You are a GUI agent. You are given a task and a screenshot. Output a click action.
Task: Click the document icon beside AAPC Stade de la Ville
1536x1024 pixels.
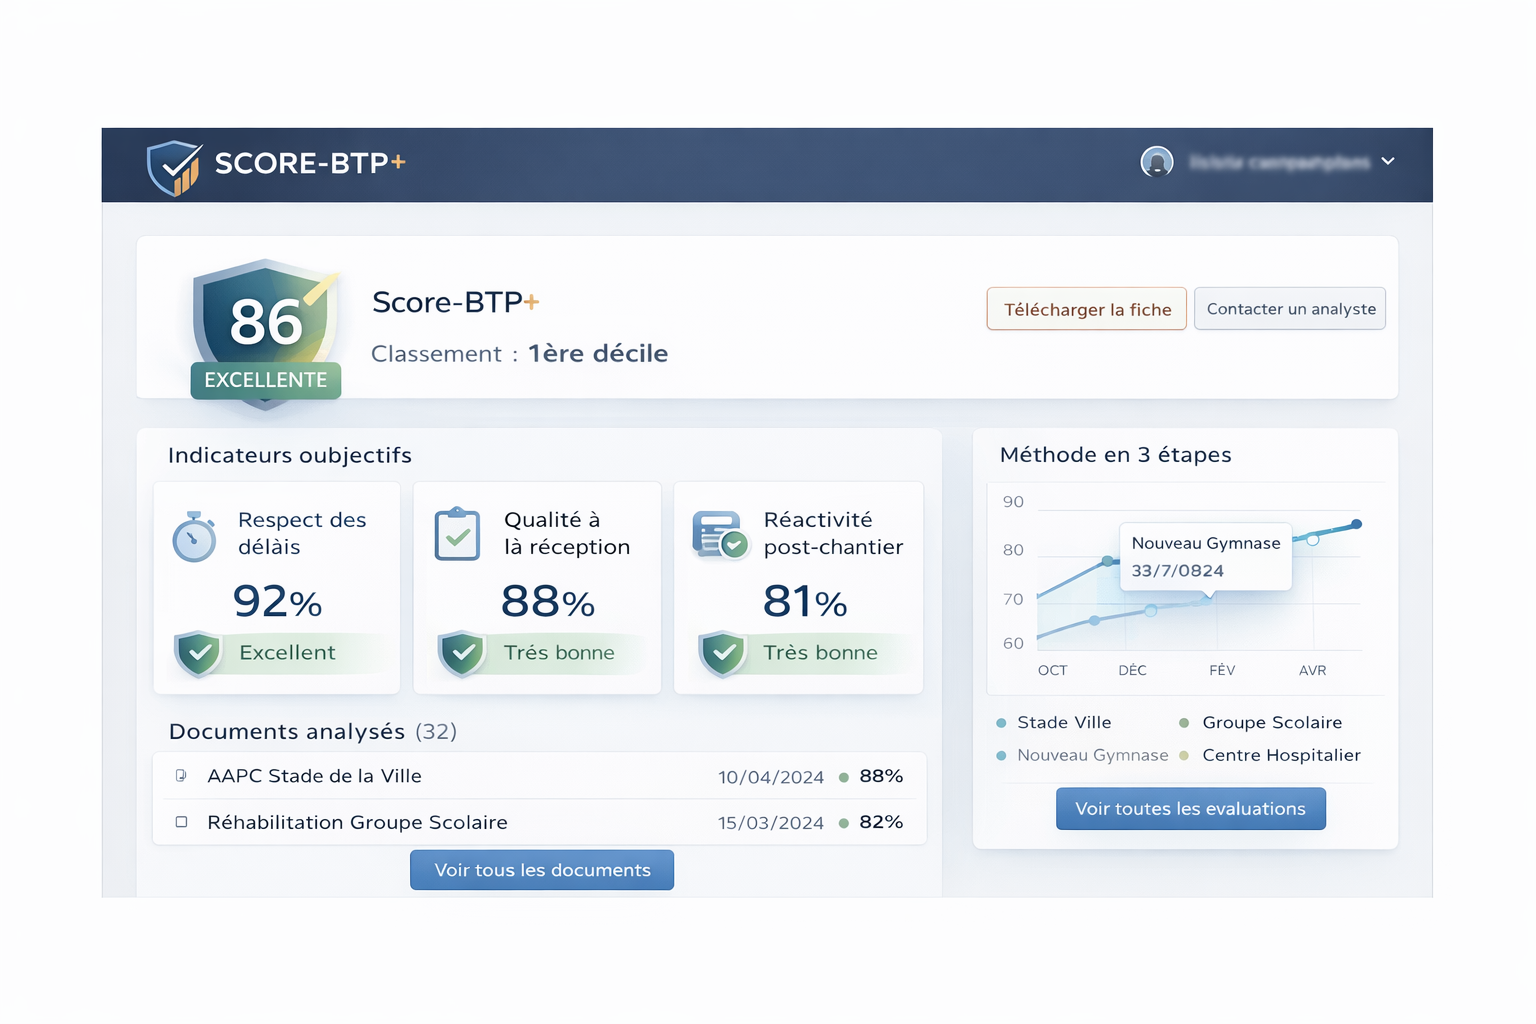pos(182,775)
